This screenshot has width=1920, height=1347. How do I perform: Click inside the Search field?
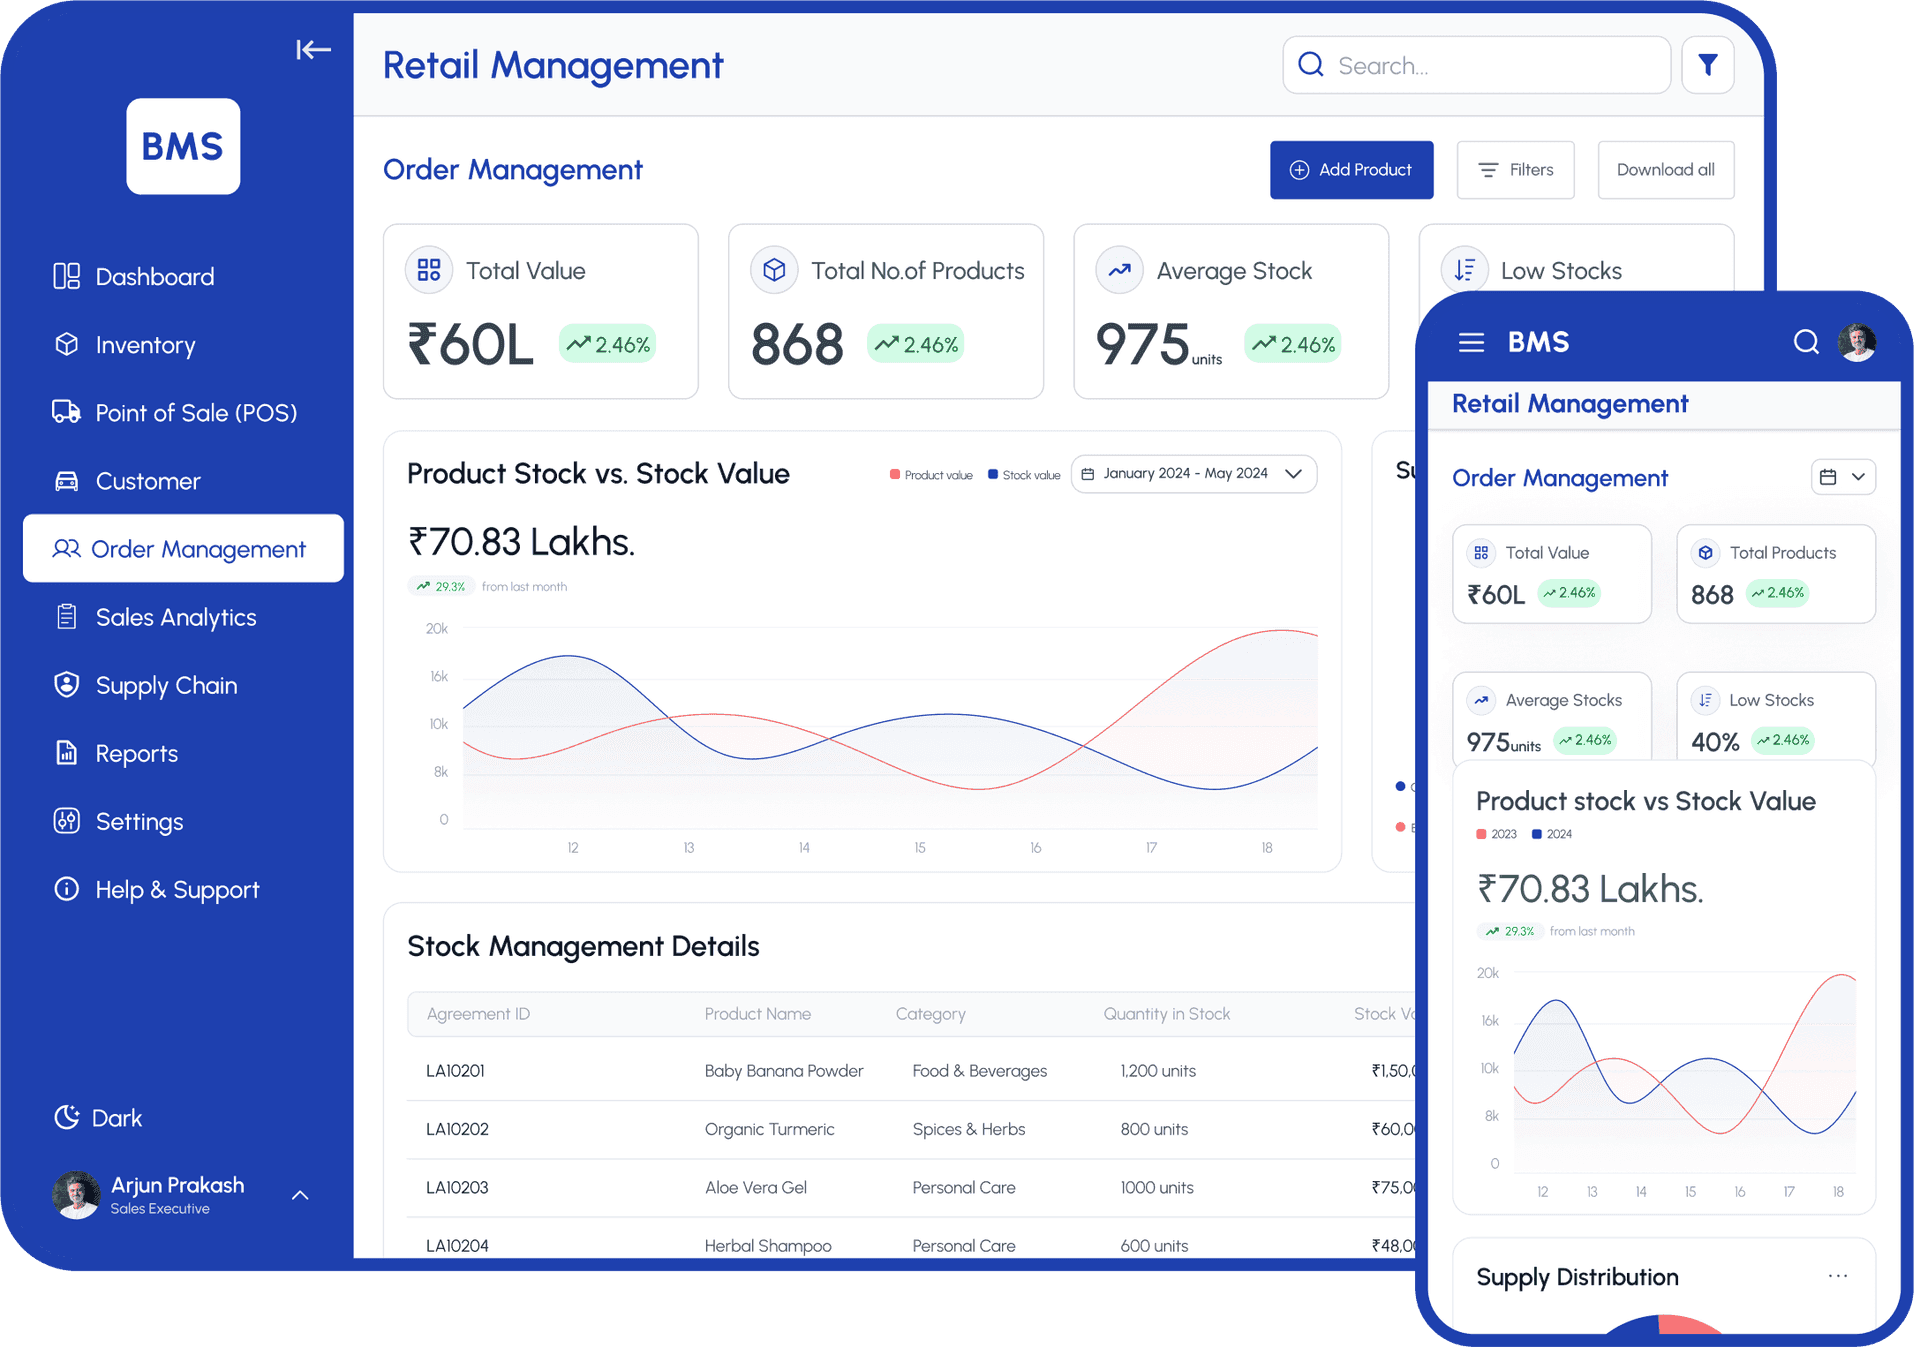point(1470,64)
